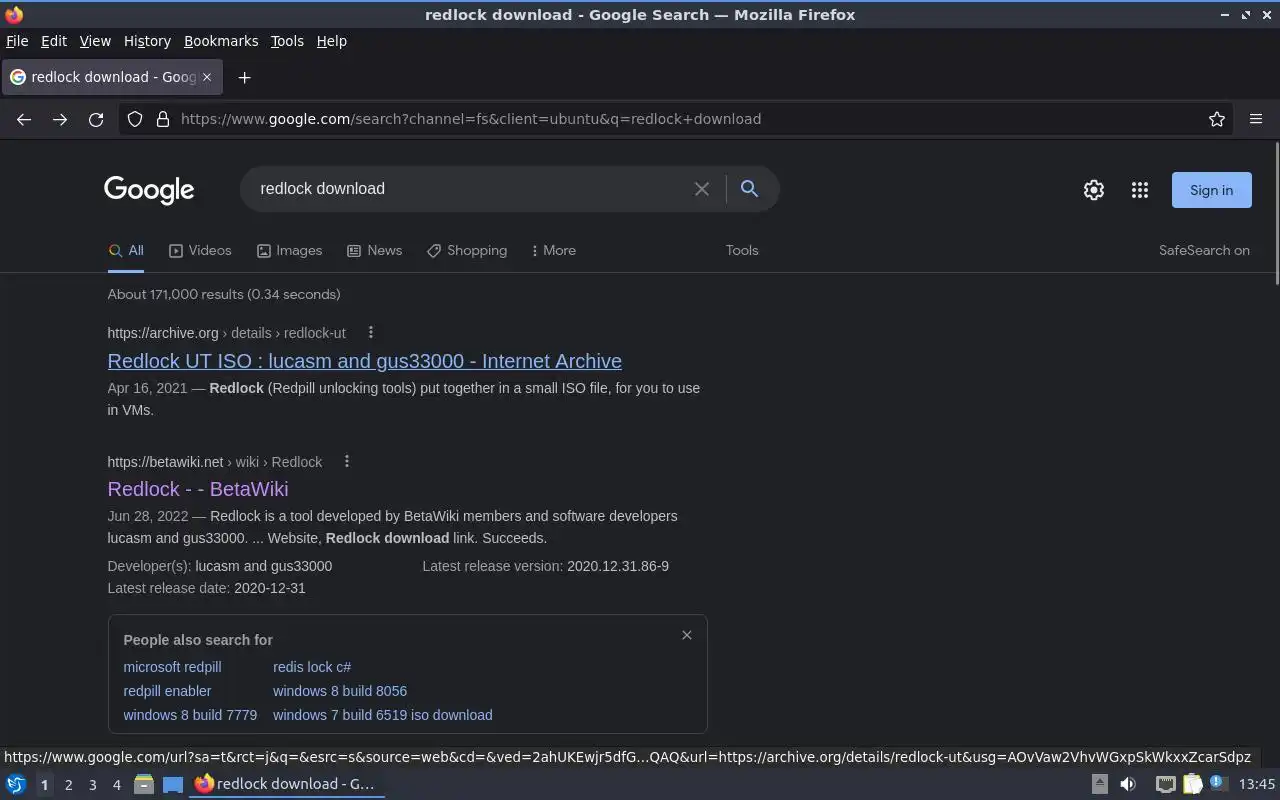Open the tracking protection shield icon
1280x800 pixels.
(x=135, y=119)
